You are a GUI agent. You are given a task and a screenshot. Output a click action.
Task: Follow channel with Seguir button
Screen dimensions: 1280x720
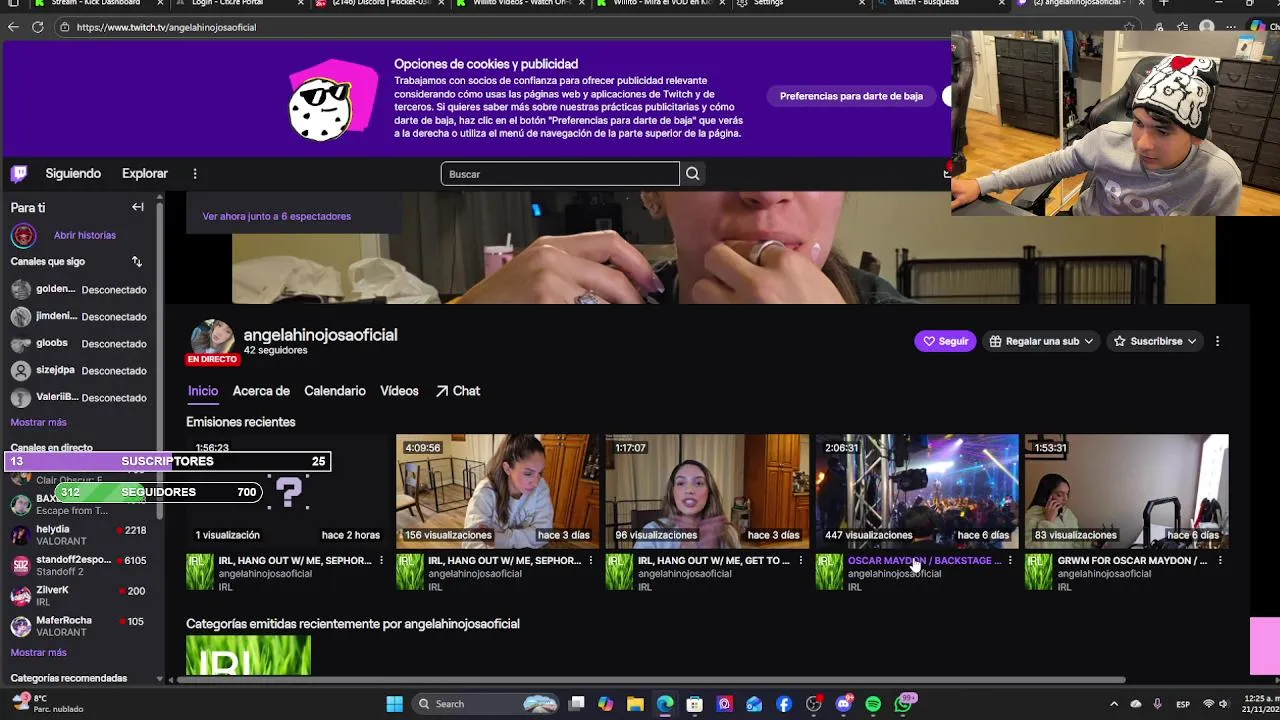(x=945, y=341)
